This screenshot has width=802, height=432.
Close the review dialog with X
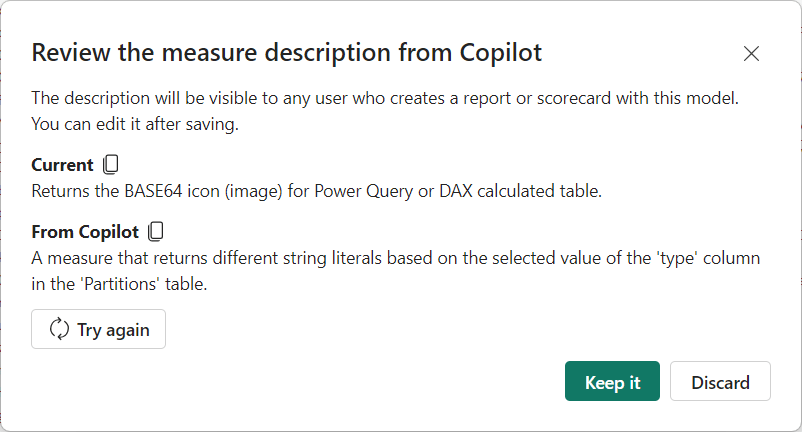click(x=751, y=54)
